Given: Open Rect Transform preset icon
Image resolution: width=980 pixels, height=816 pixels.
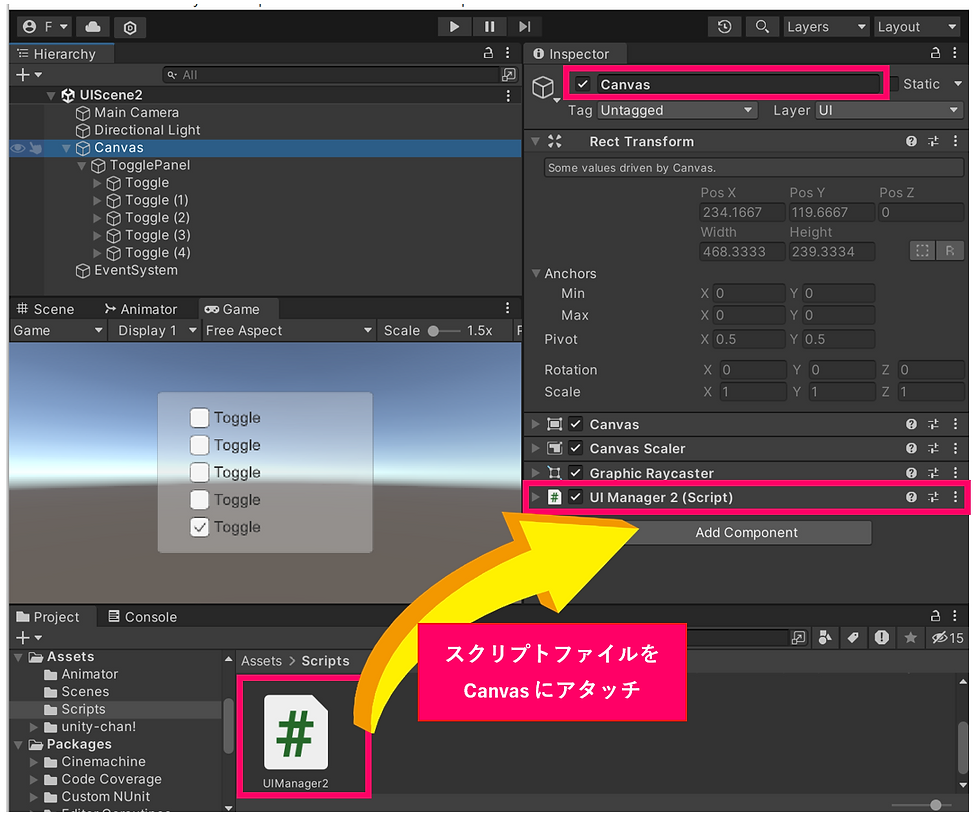Looking at the screenshot, I should [x=933, y=141].
